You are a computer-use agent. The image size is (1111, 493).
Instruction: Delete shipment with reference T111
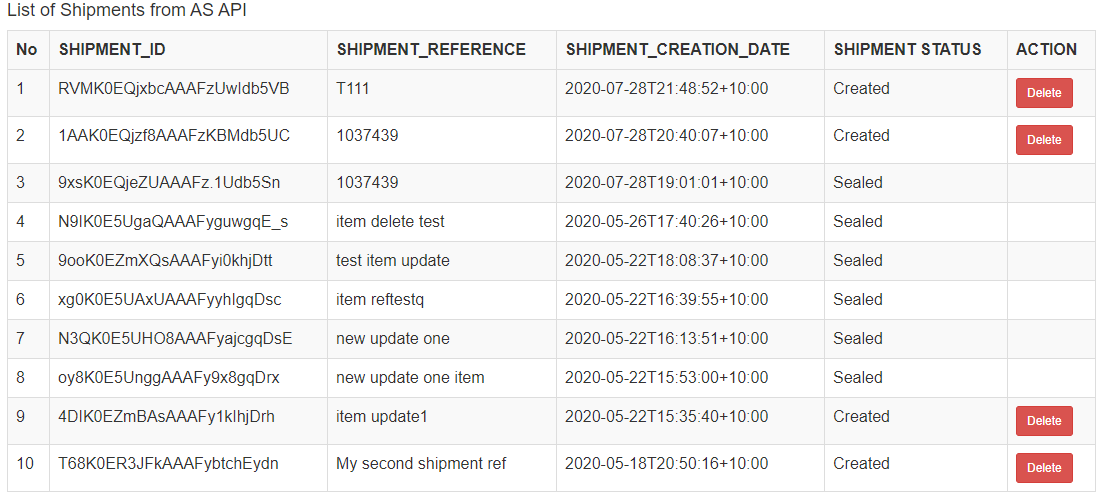click(1044, 93)
